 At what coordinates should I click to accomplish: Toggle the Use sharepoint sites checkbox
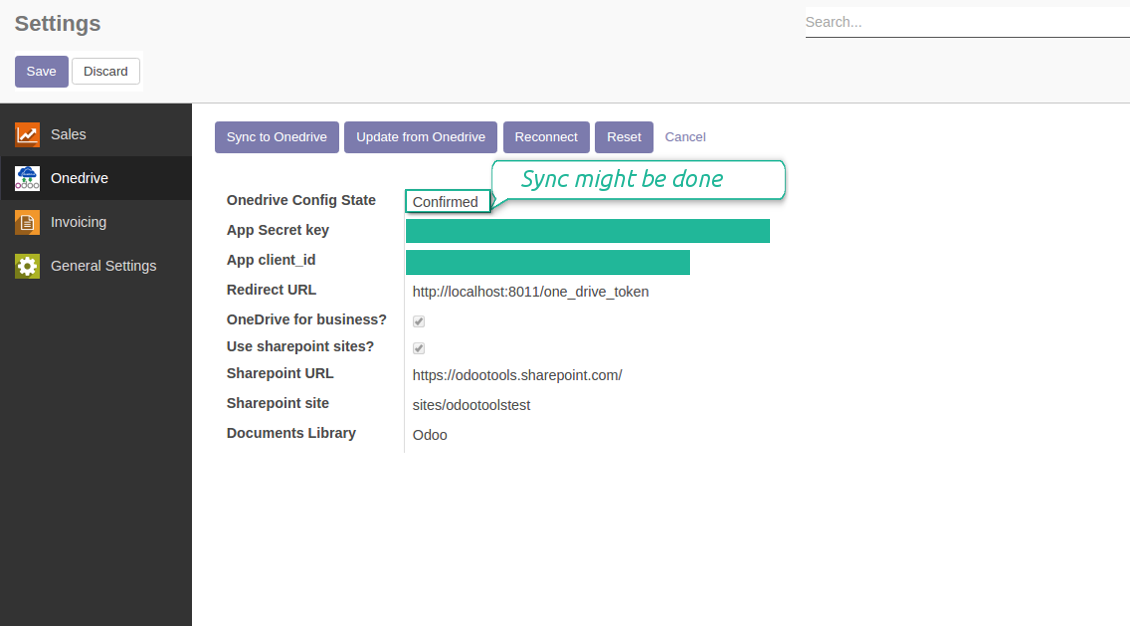coord(419,348)
